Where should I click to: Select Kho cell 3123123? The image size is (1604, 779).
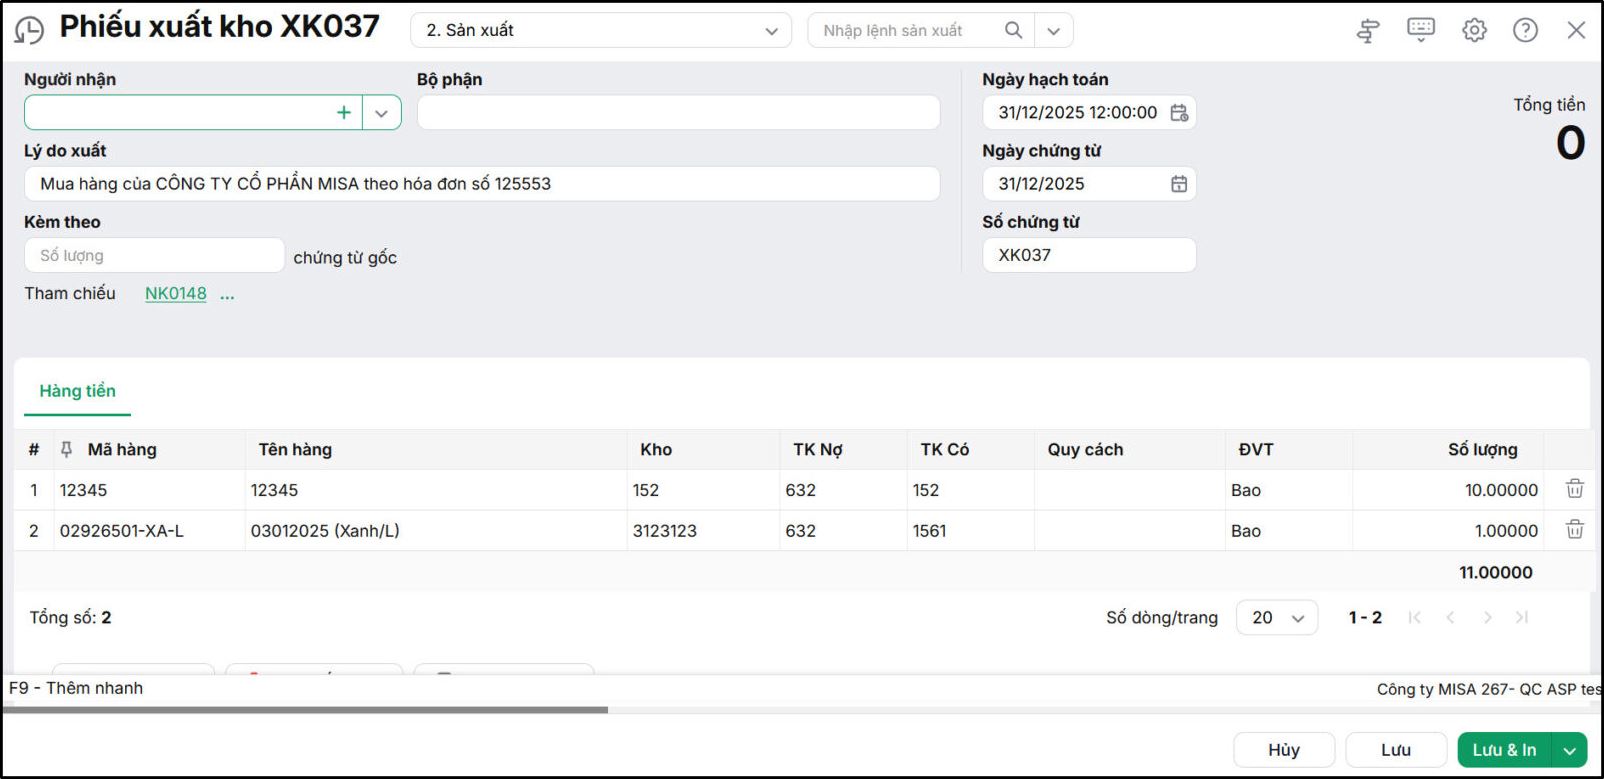tap(703, 530)
